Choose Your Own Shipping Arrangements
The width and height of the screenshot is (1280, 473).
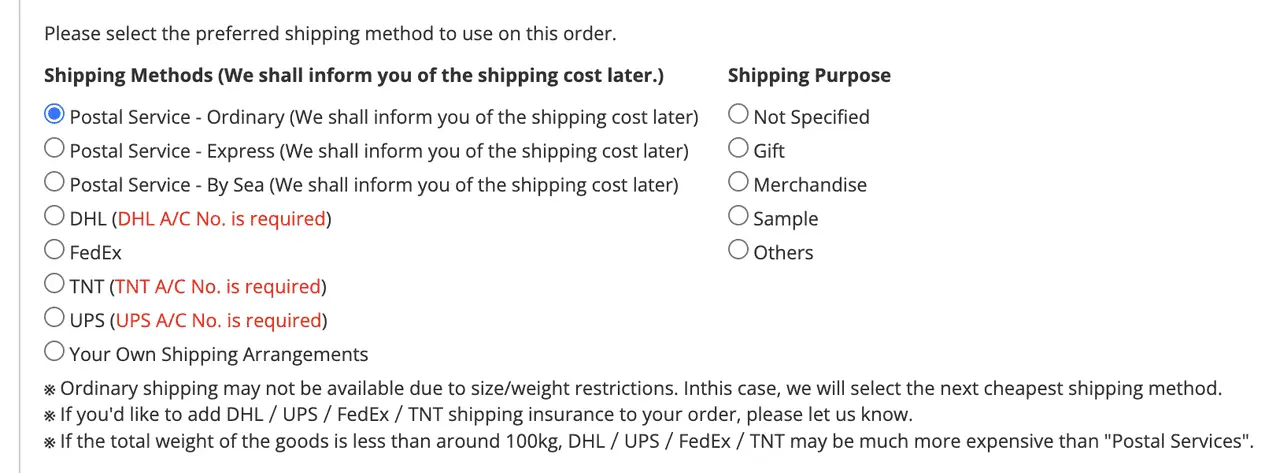[55, 353]
